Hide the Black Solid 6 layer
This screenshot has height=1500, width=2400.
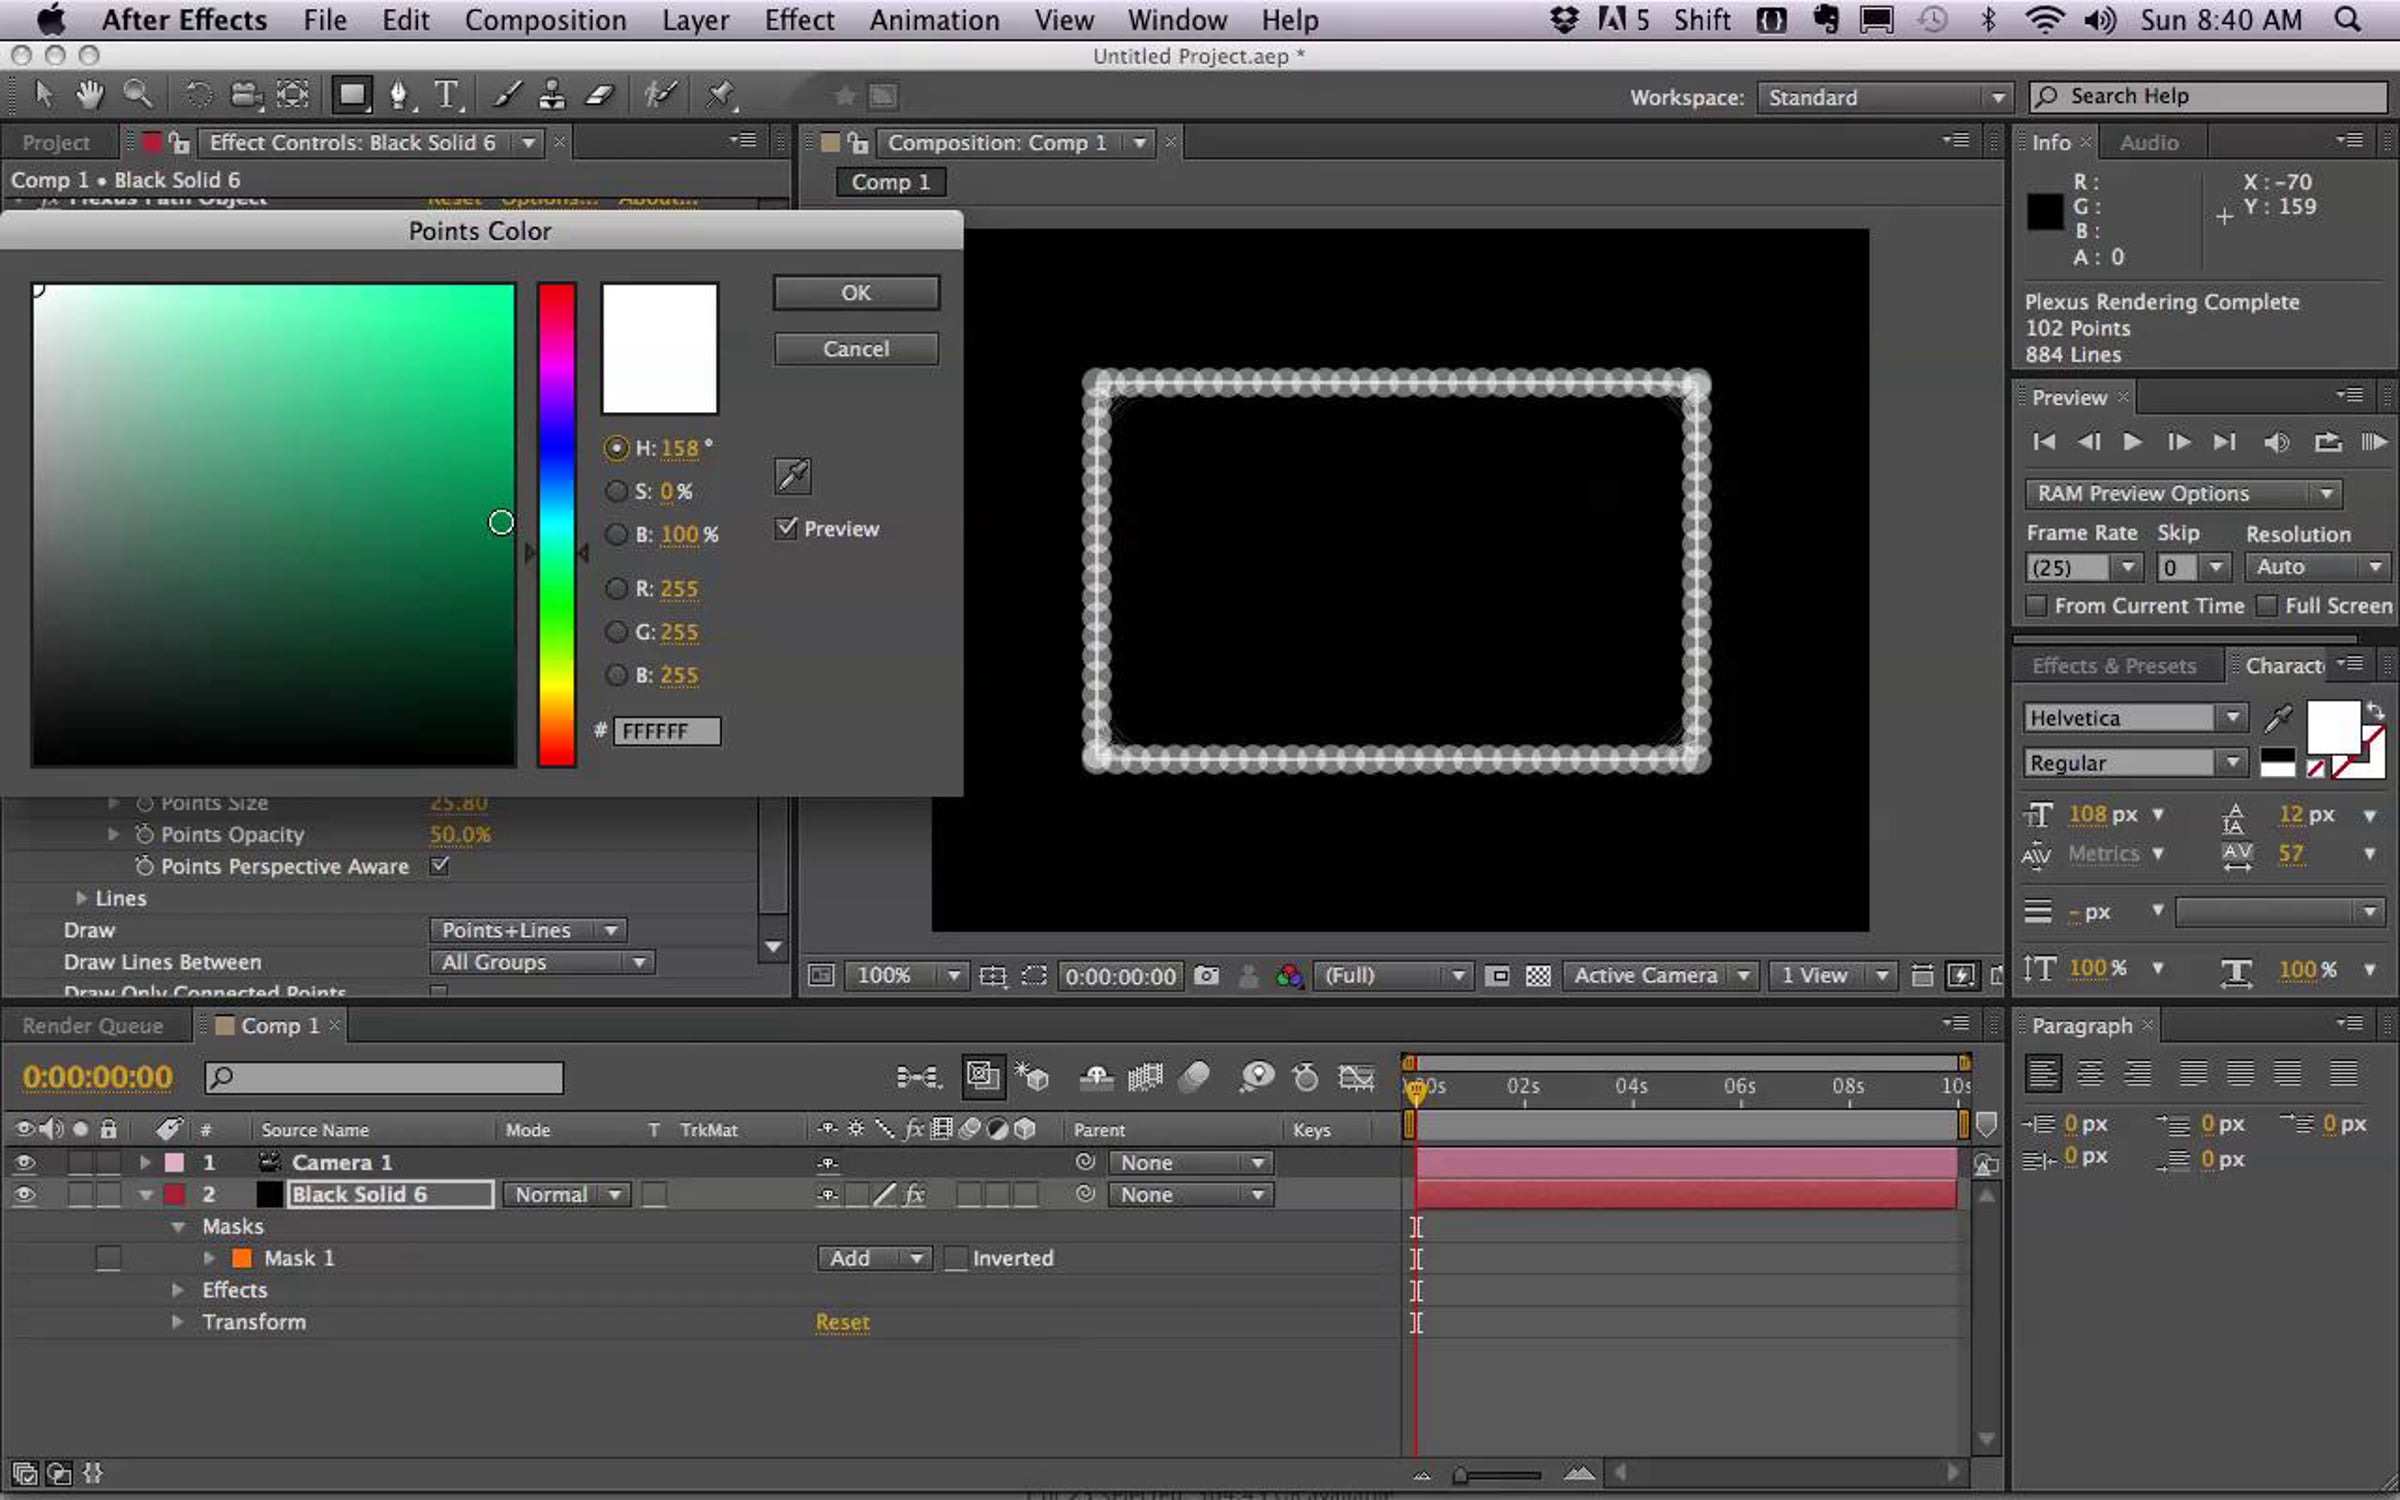[x=24, y=1194]
